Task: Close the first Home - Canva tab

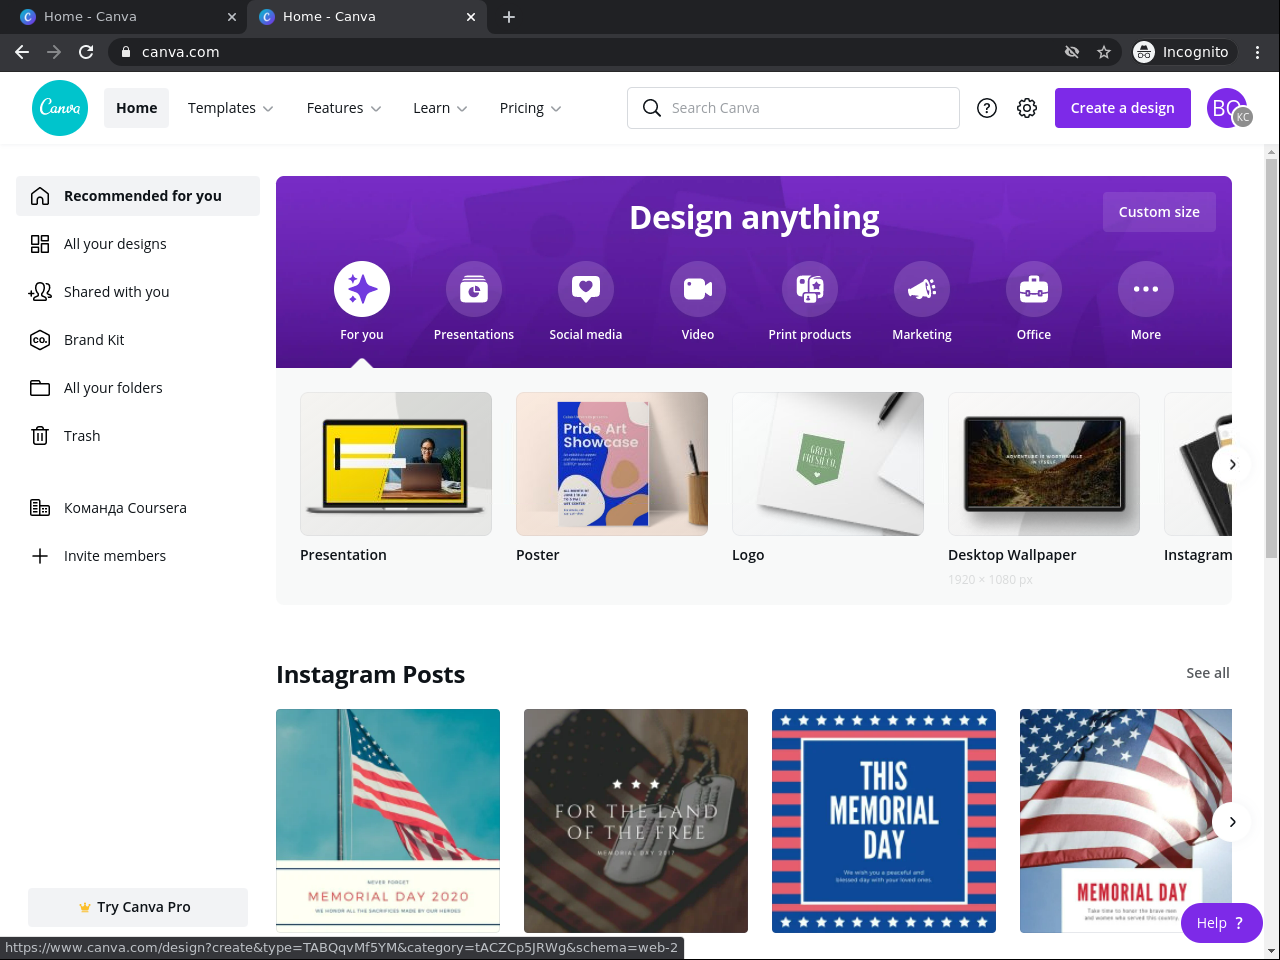Action: (232, 17)
